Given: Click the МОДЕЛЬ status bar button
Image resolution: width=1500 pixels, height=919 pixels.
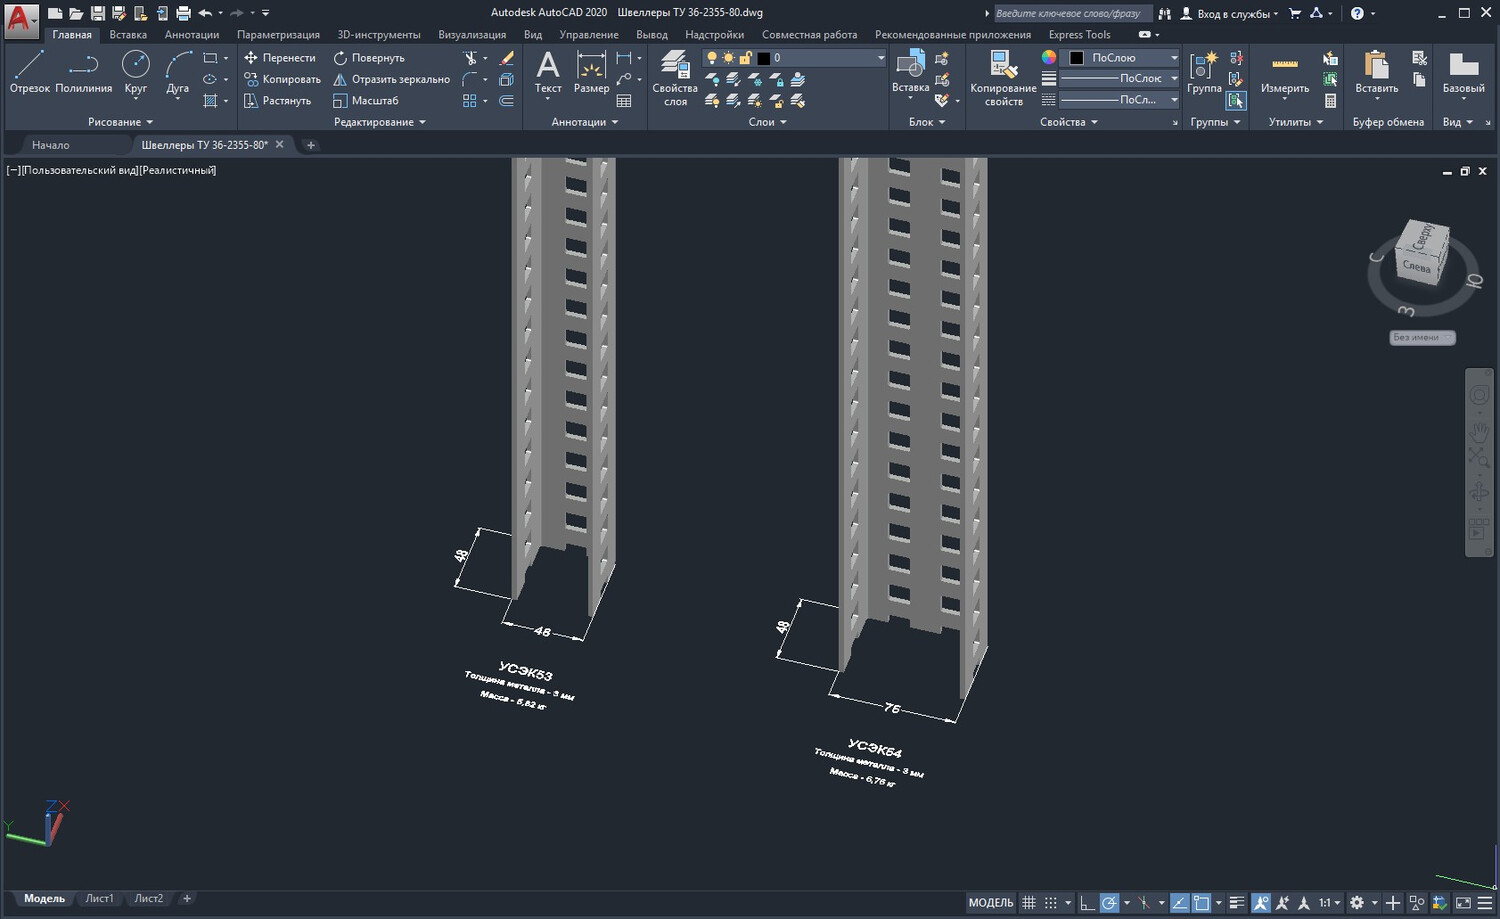Looking at the screenshot, I should coord(990,903).
